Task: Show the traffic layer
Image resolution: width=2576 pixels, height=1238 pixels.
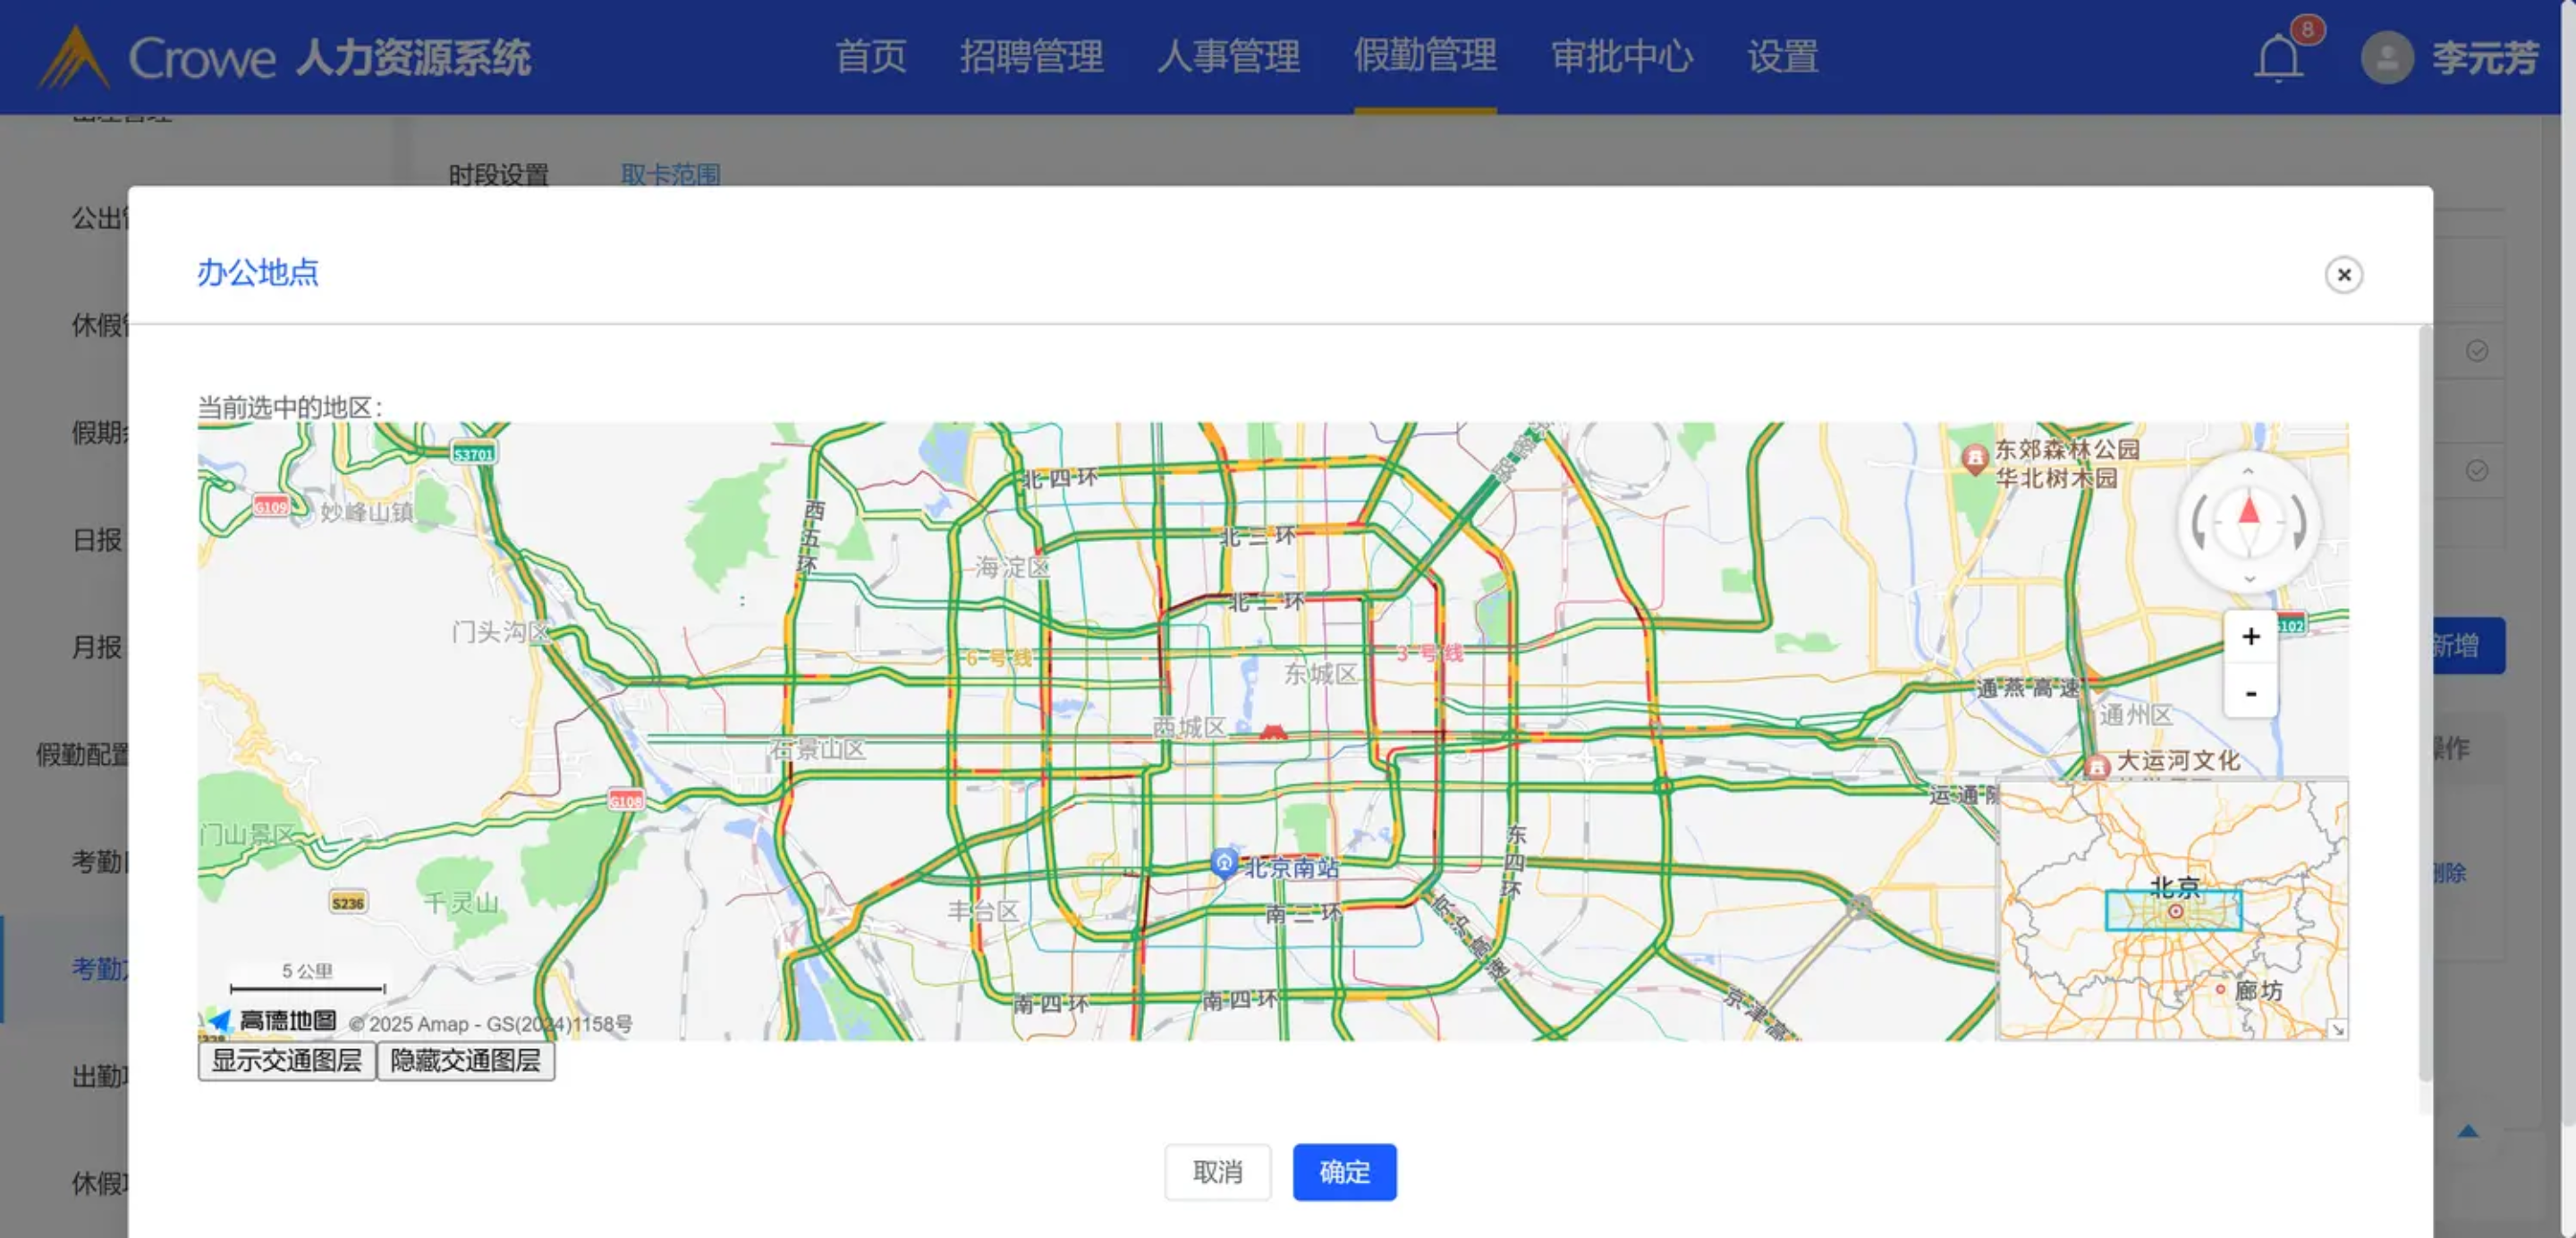Action: click(x=286, y=1060)
